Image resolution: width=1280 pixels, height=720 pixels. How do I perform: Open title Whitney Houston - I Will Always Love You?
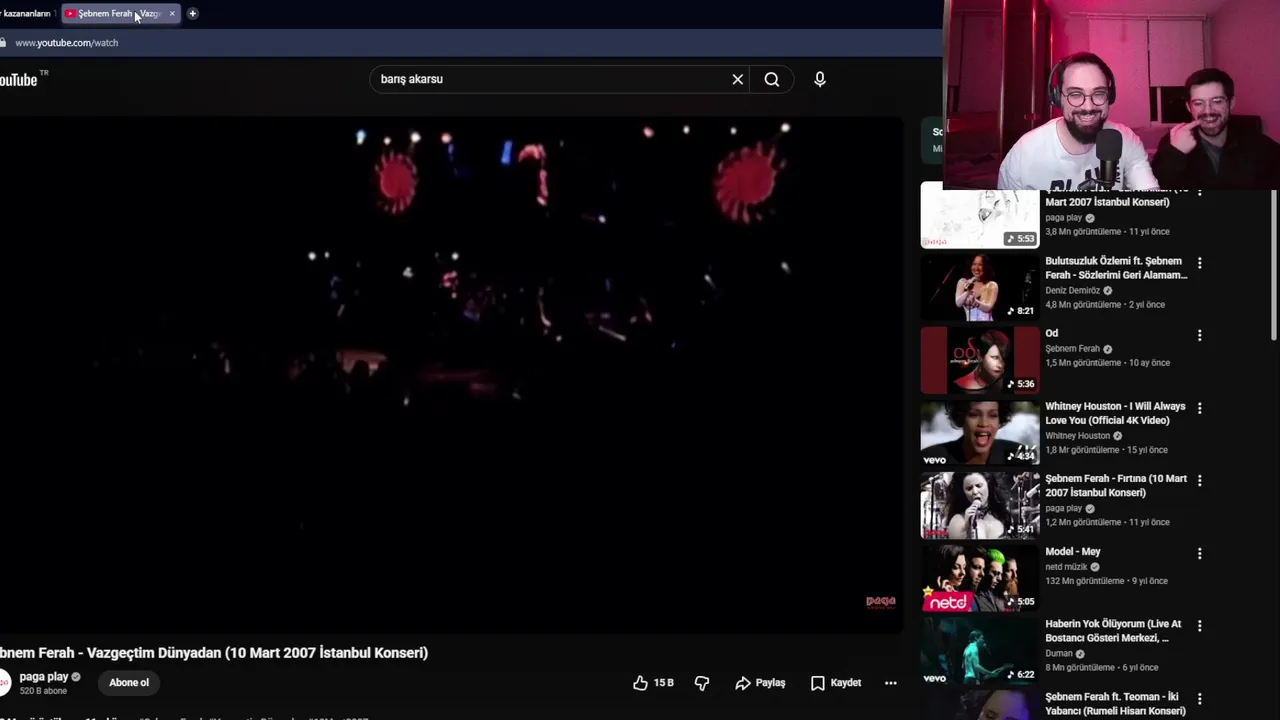coord(1115,413)
